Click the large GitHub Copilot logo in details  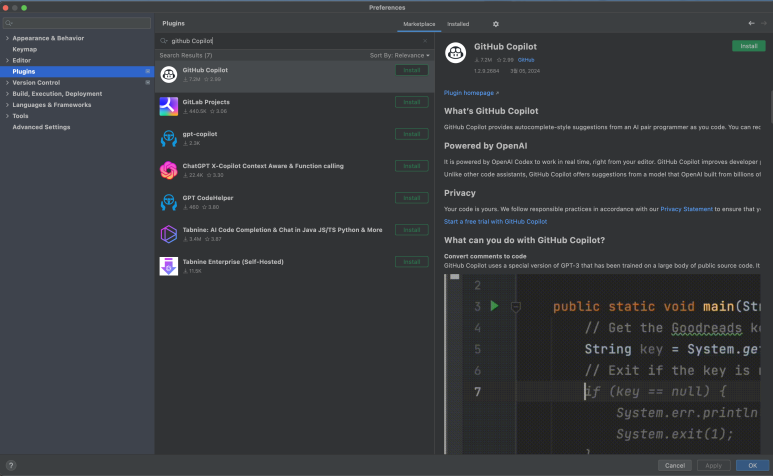point(456,53)
